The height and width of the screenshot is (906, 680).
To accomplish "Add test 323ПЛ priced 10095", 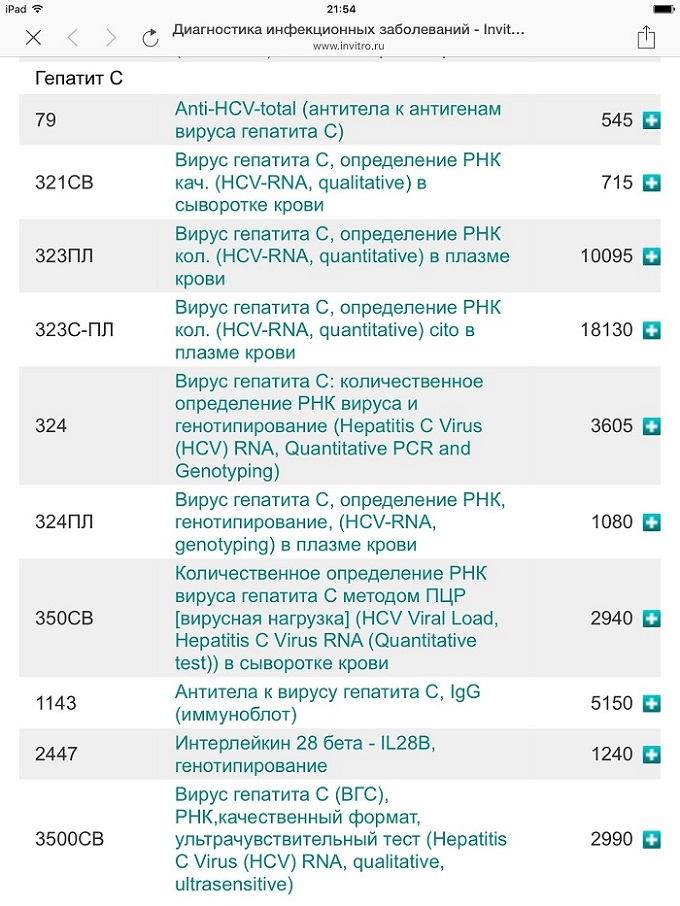I will pos(652,256).
